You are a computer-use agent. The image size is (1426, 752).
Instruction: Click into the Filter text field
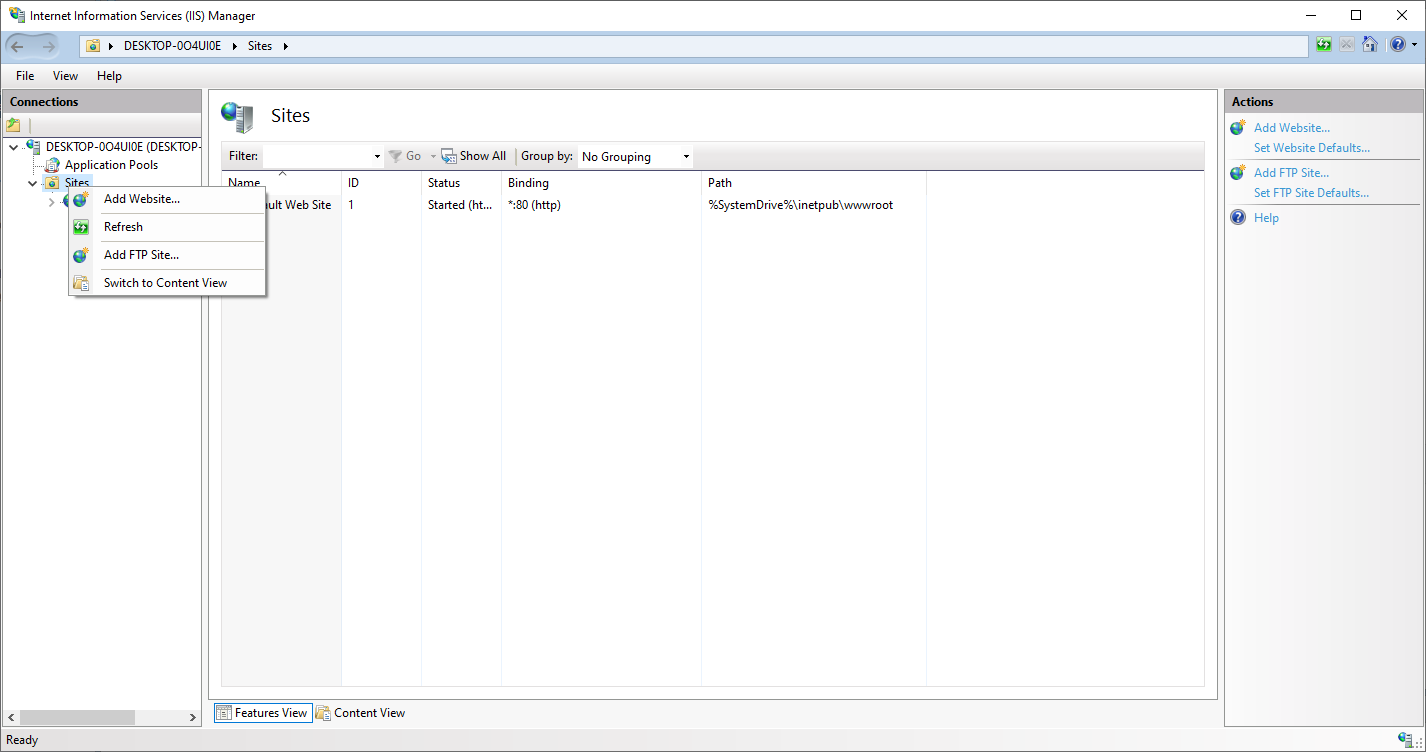point(316,156)
